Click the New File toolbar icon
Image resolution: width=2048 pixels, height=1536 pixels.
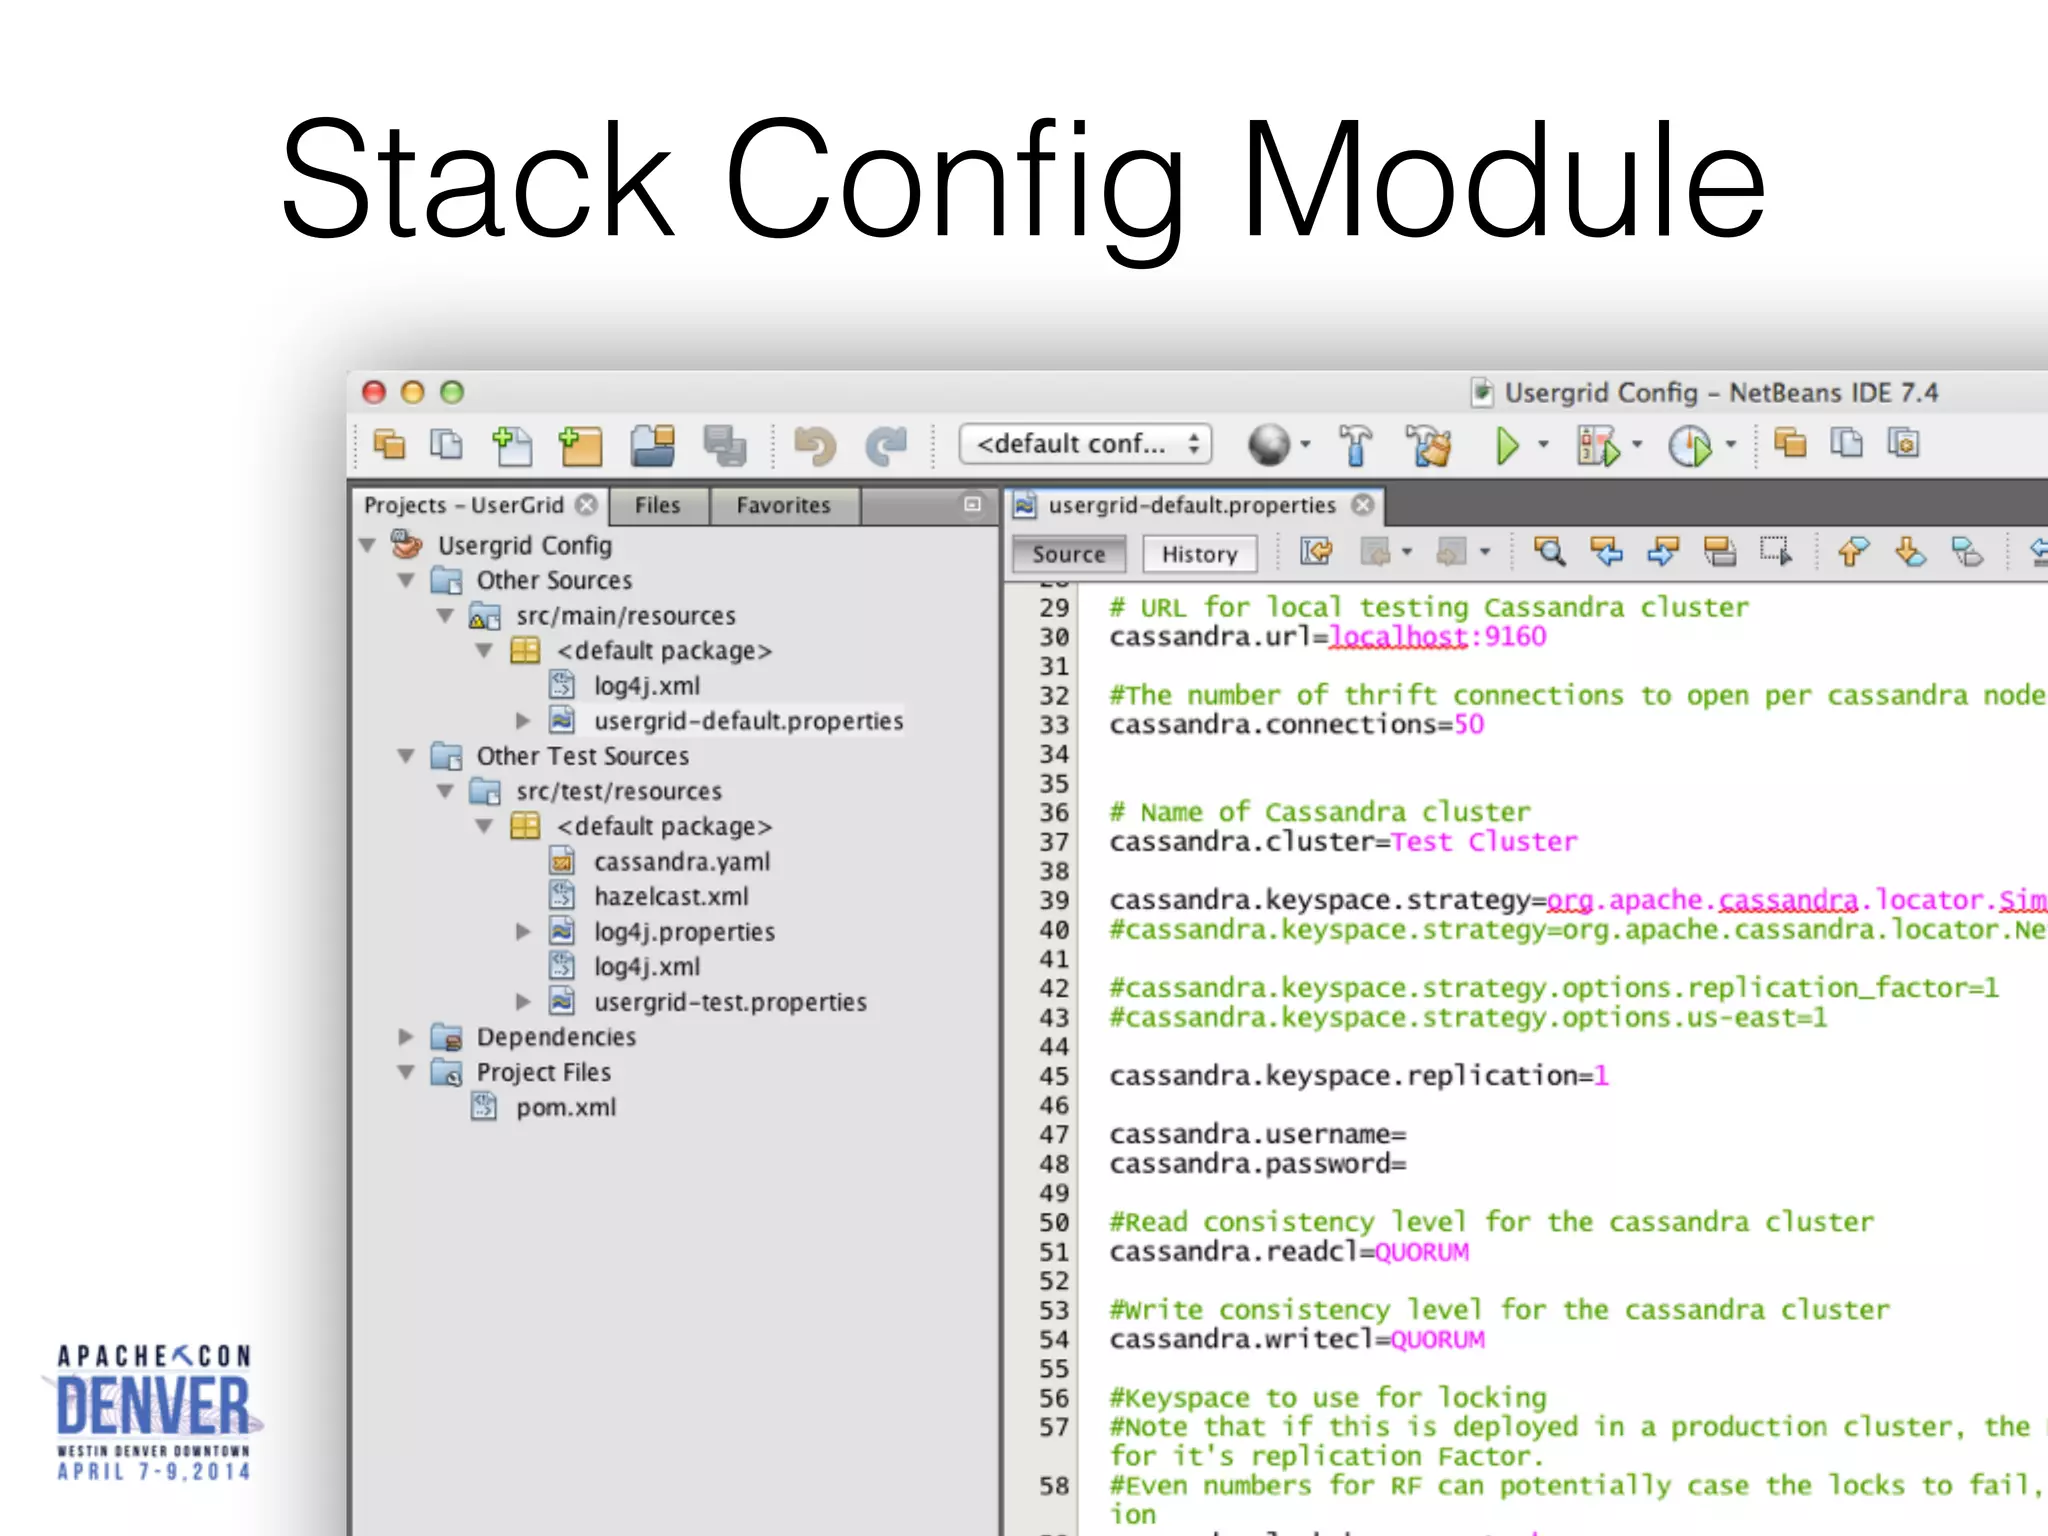(513, 446)
